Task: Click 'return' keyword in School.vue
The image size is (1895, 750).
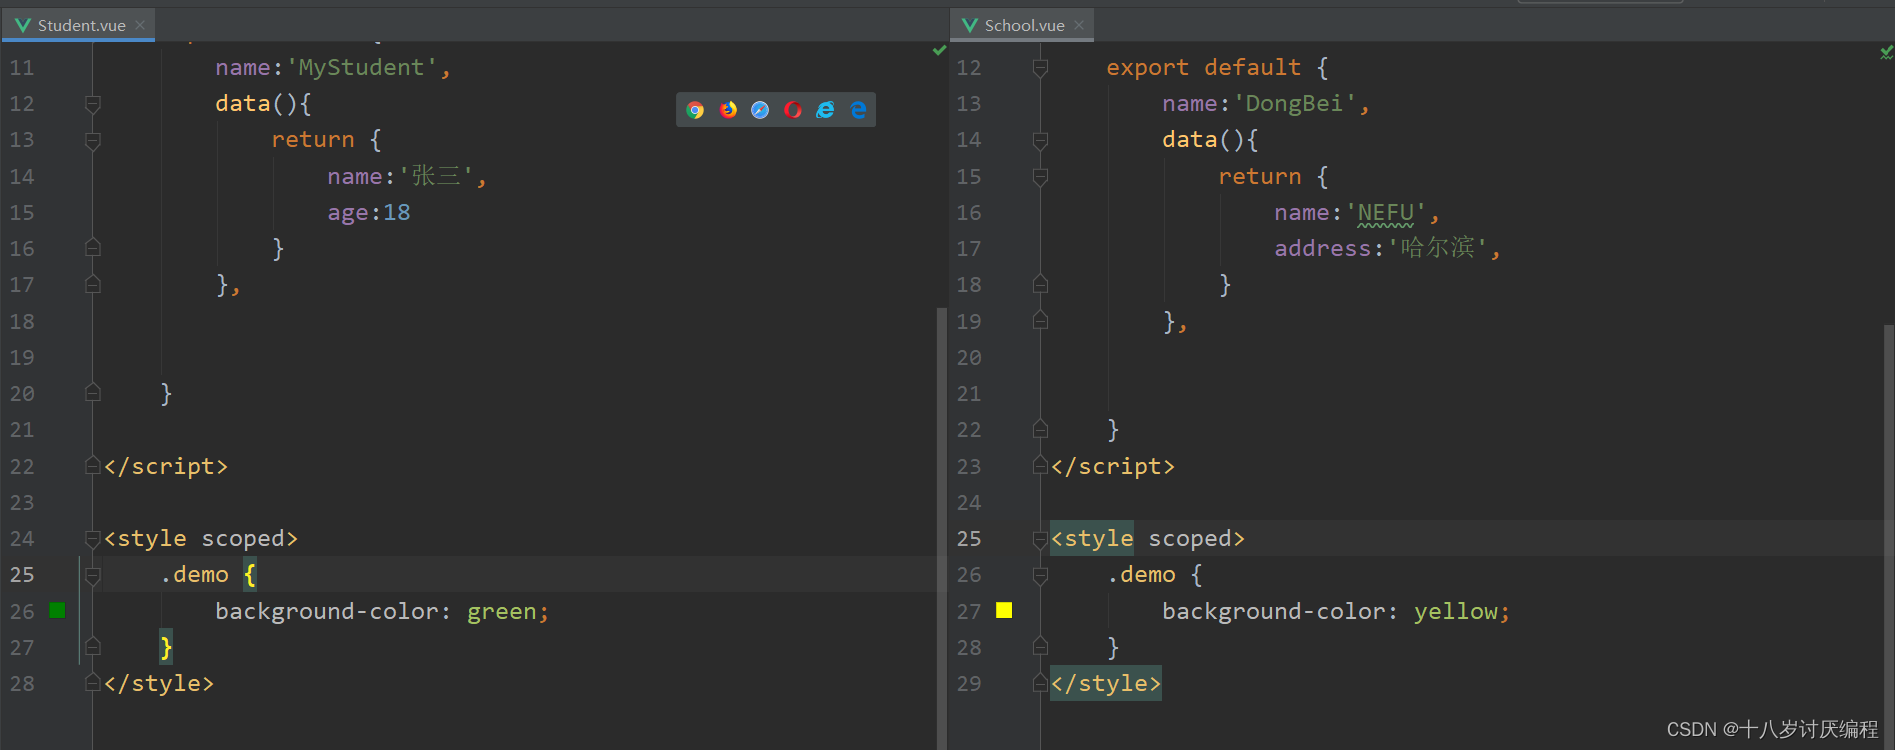Action: click(1260, 177)
